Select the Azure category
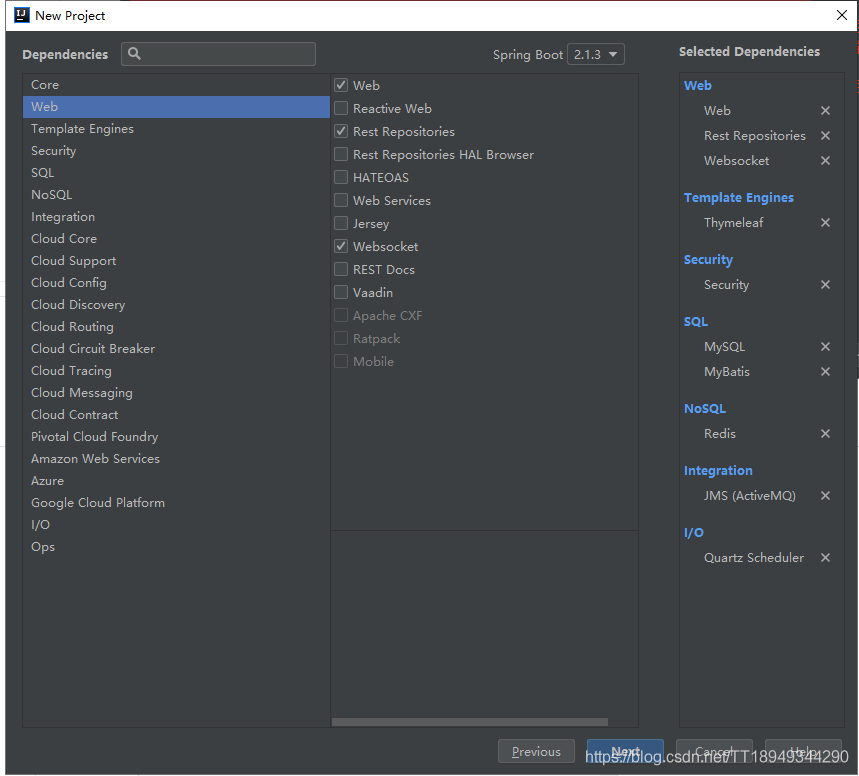 click(176, 481)
